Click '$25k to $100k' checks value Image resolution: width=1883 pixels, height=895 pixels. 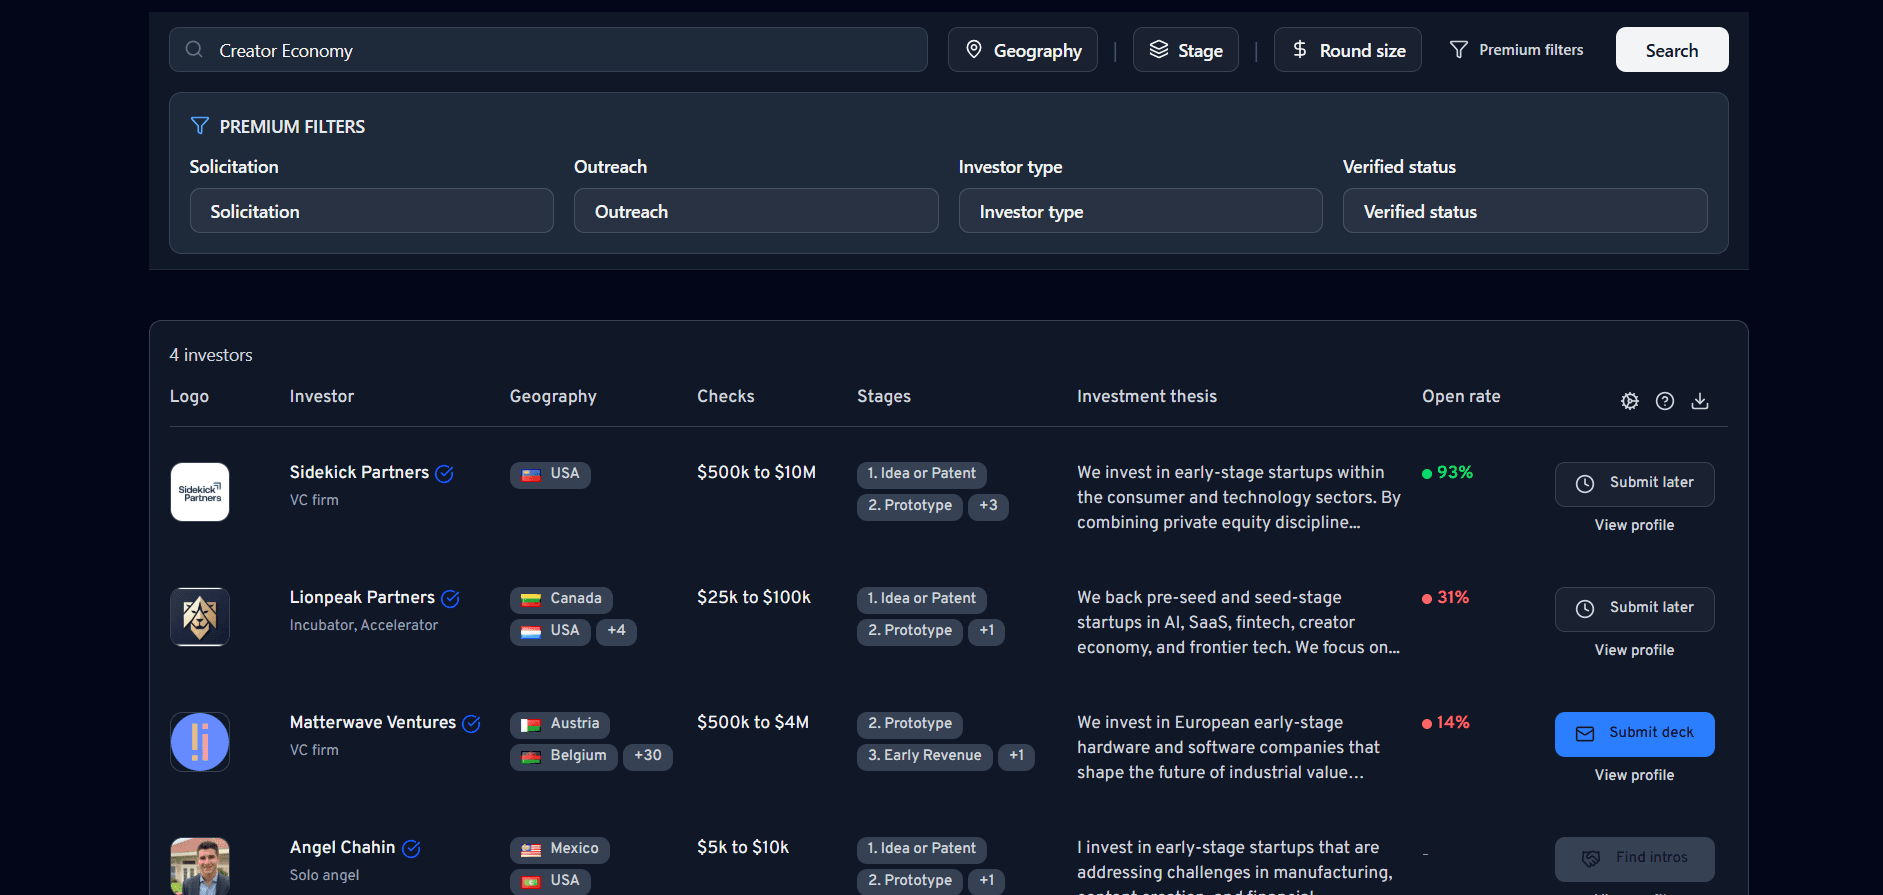pyautogui.click(x=754, y=597)
